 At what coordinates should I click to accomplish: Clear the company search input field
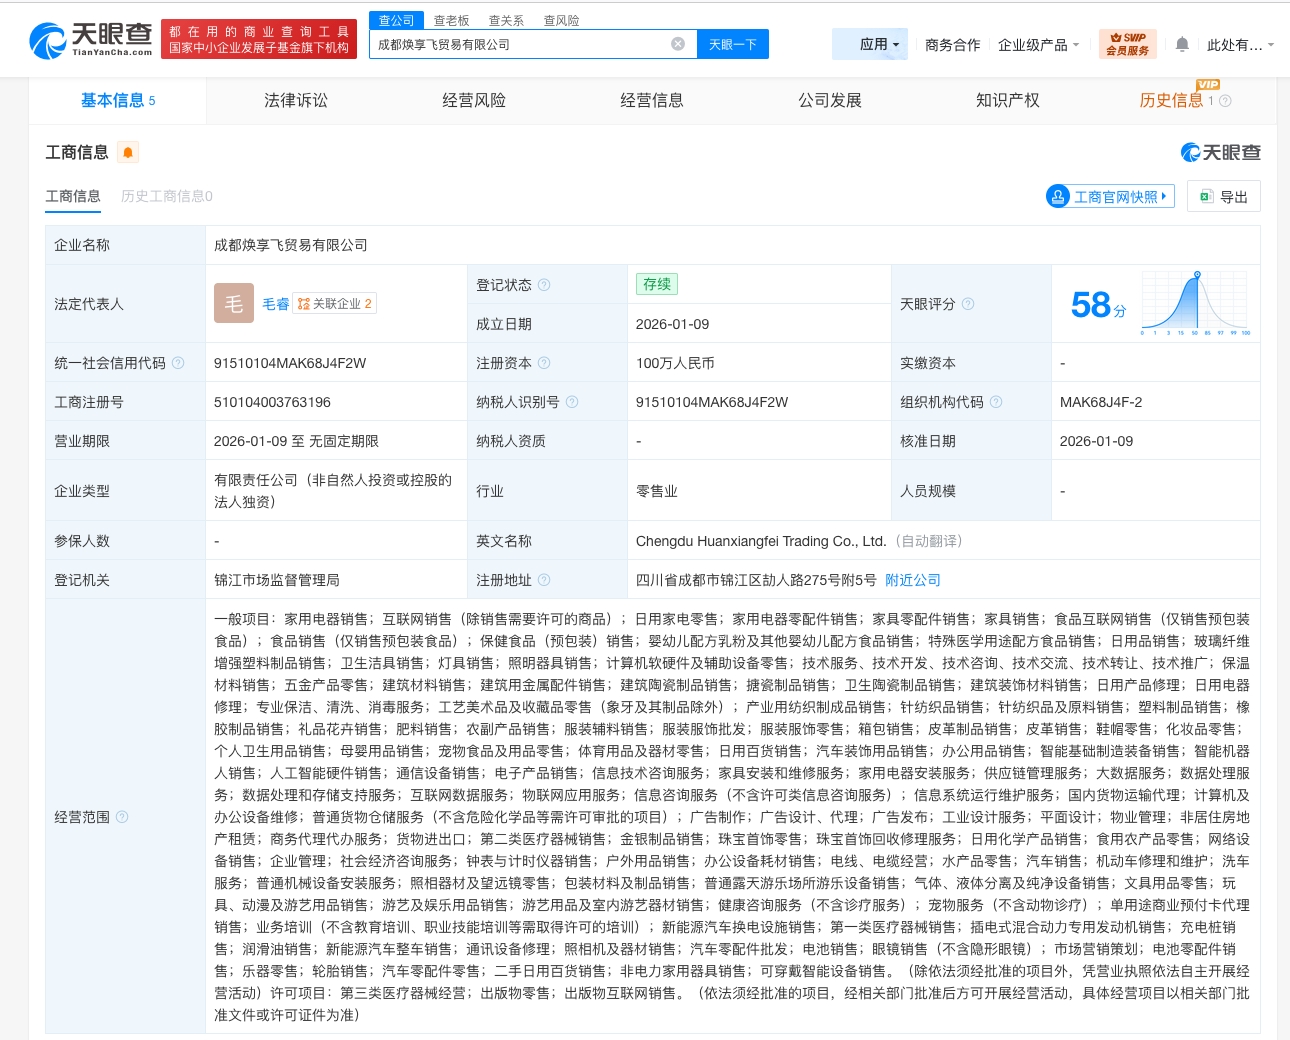678,44
